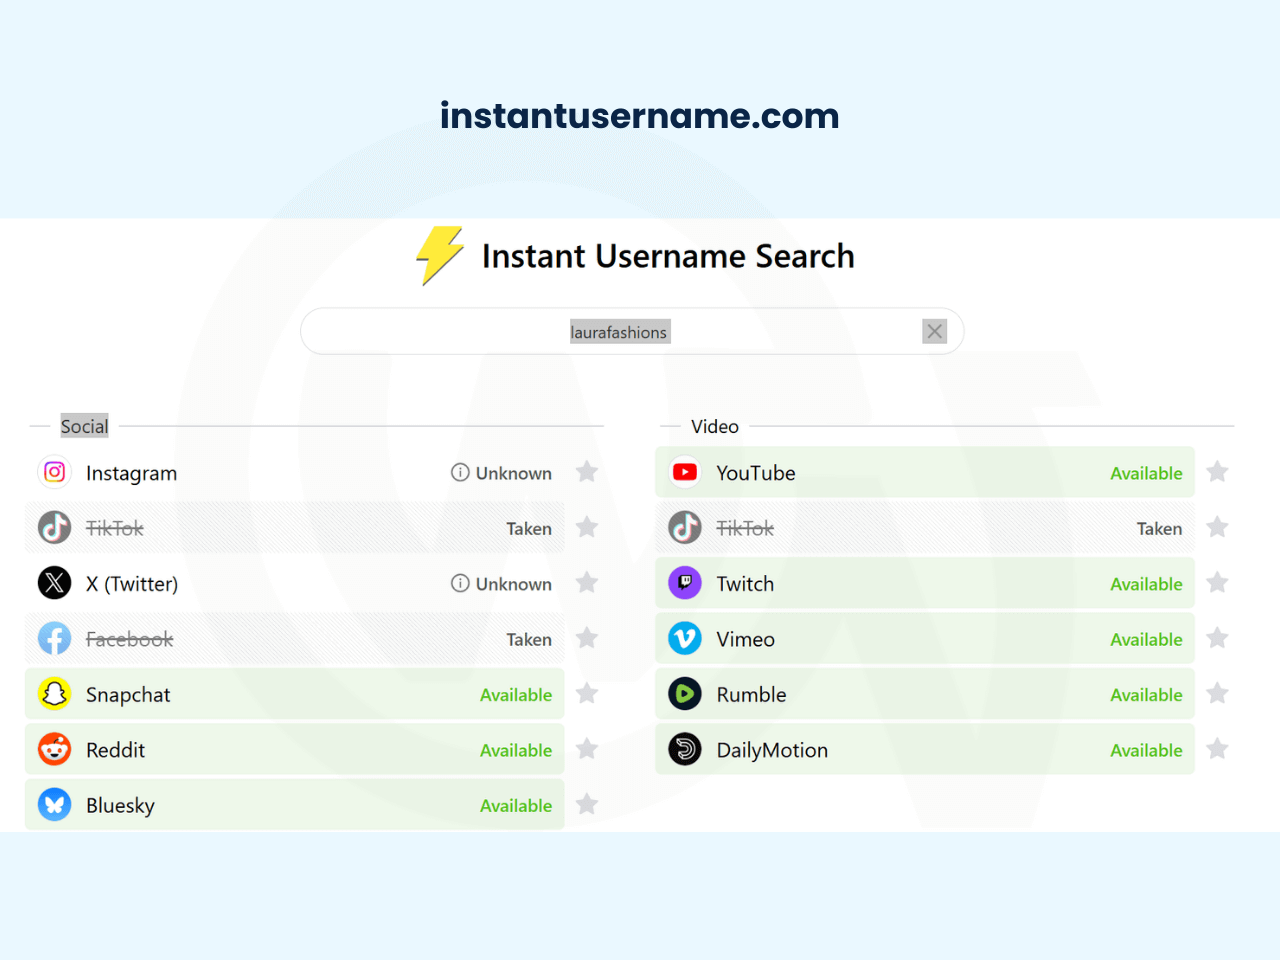Viewport: 1280px width, 960px height.
Task: Click the TikTok icon in Social list
Action: pos(55,527)
